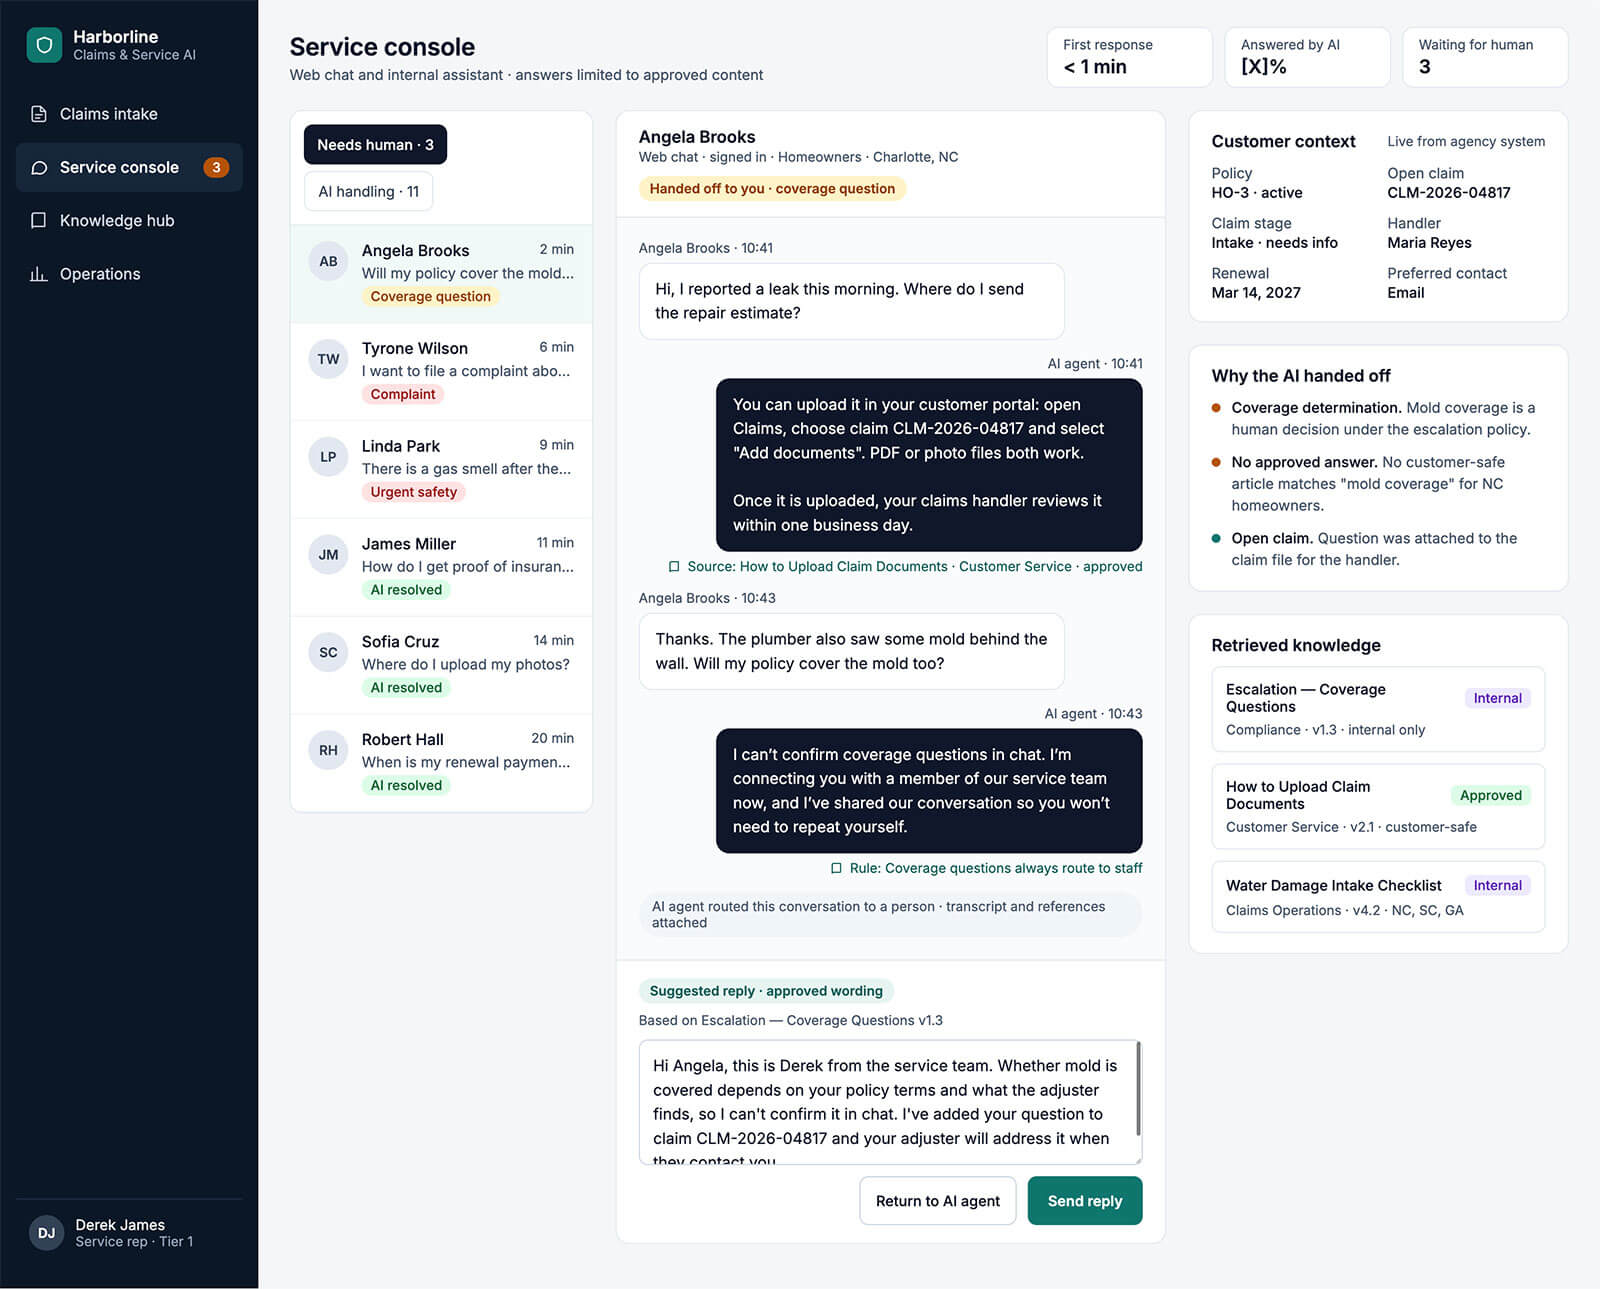Click Angela Brooks' AB avatar

328,262
